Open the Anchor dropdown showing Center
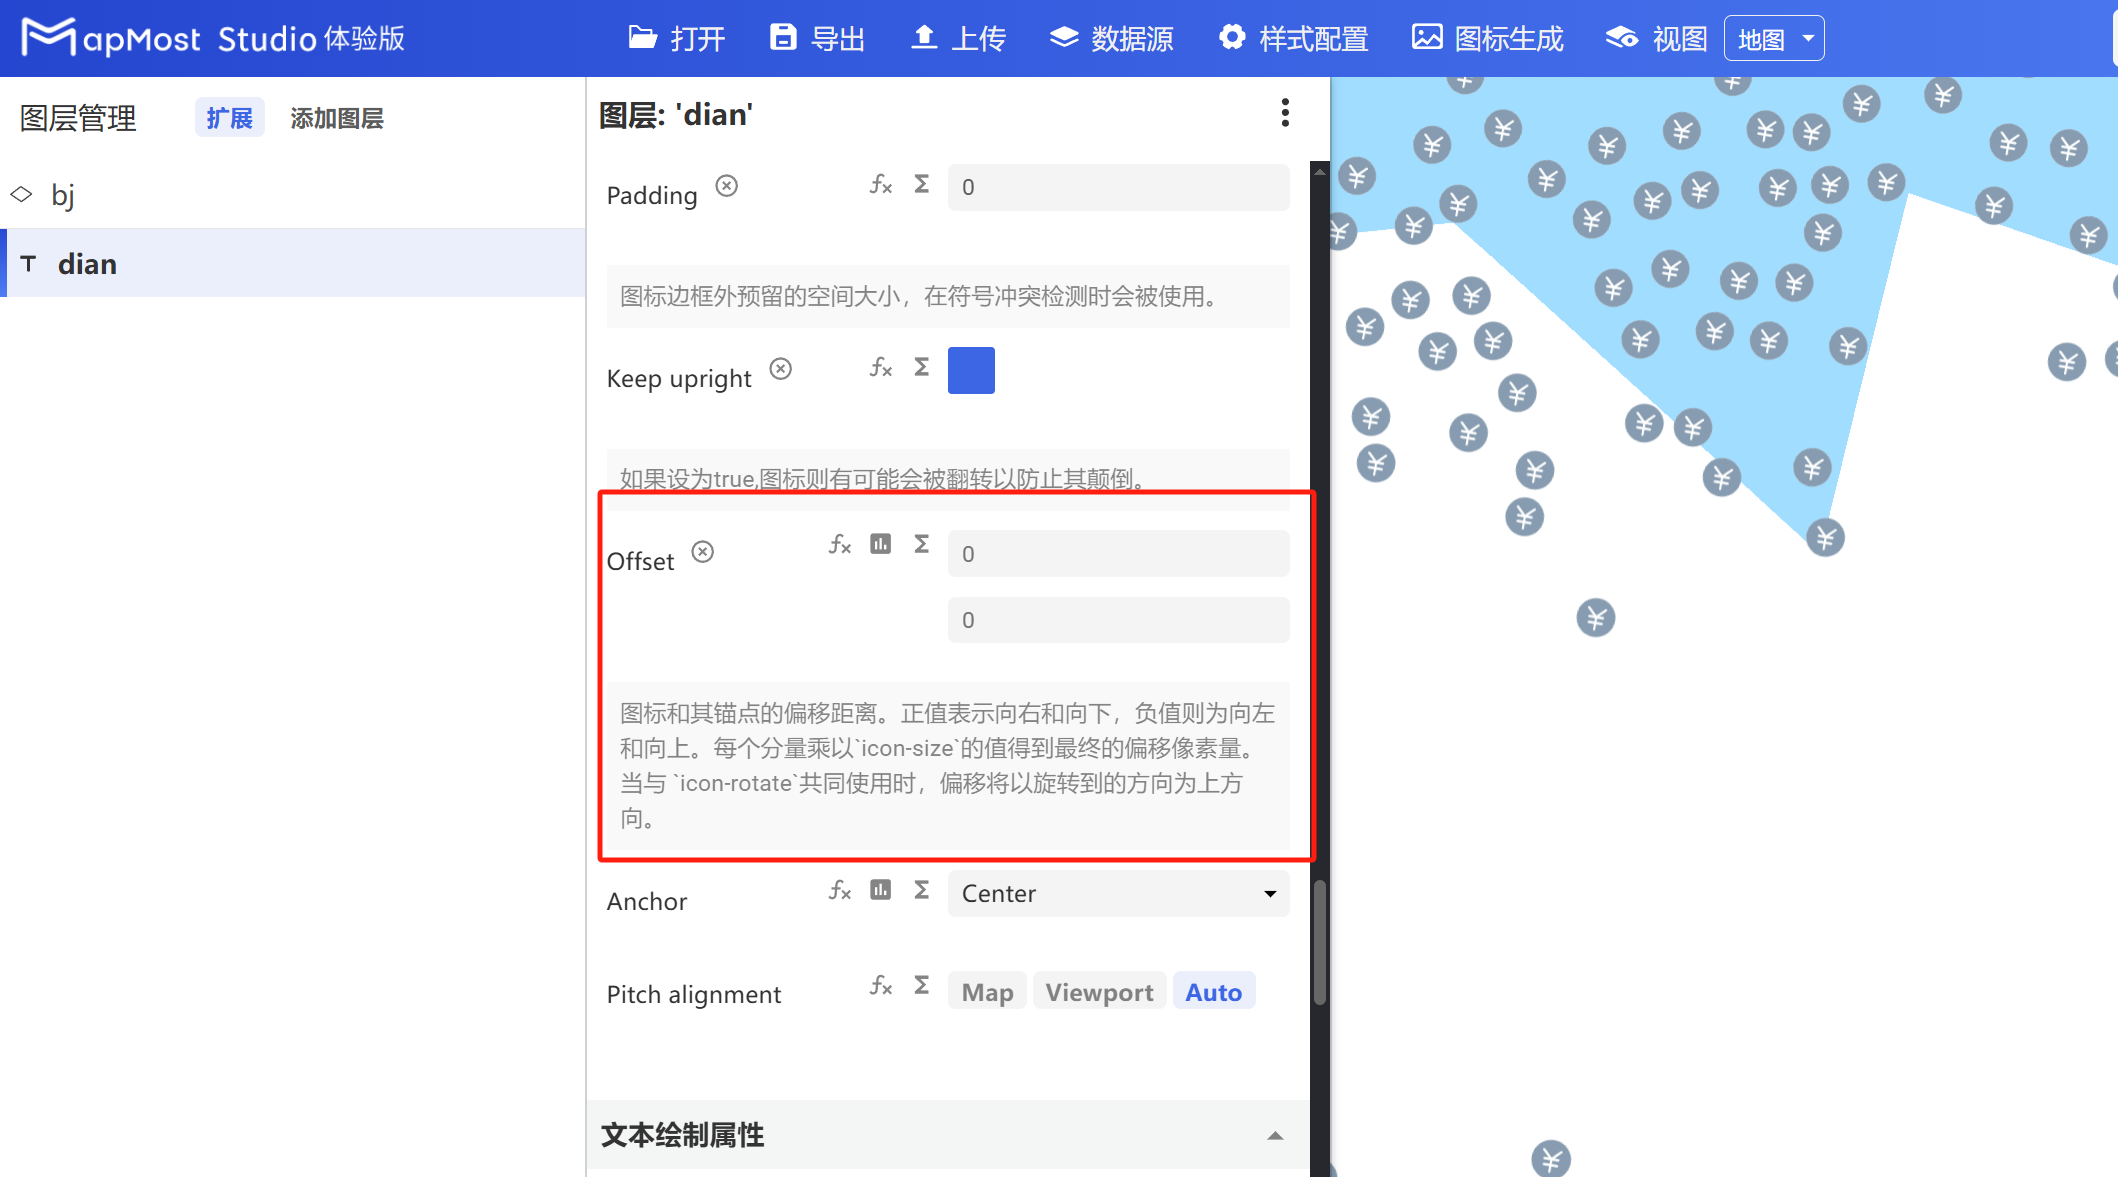Viewport: 2118px width, 1177px height. coord(1117,893)
